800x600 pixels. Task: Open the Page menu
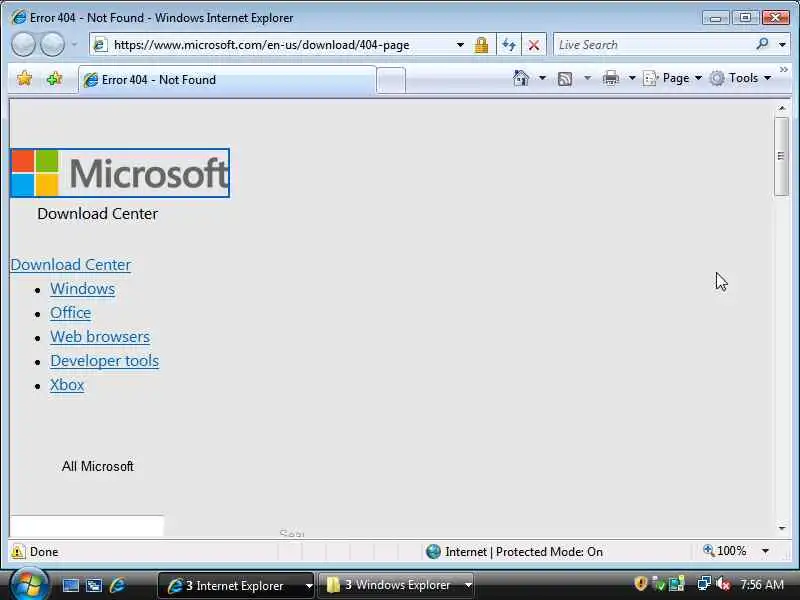(x=672, y=78)
